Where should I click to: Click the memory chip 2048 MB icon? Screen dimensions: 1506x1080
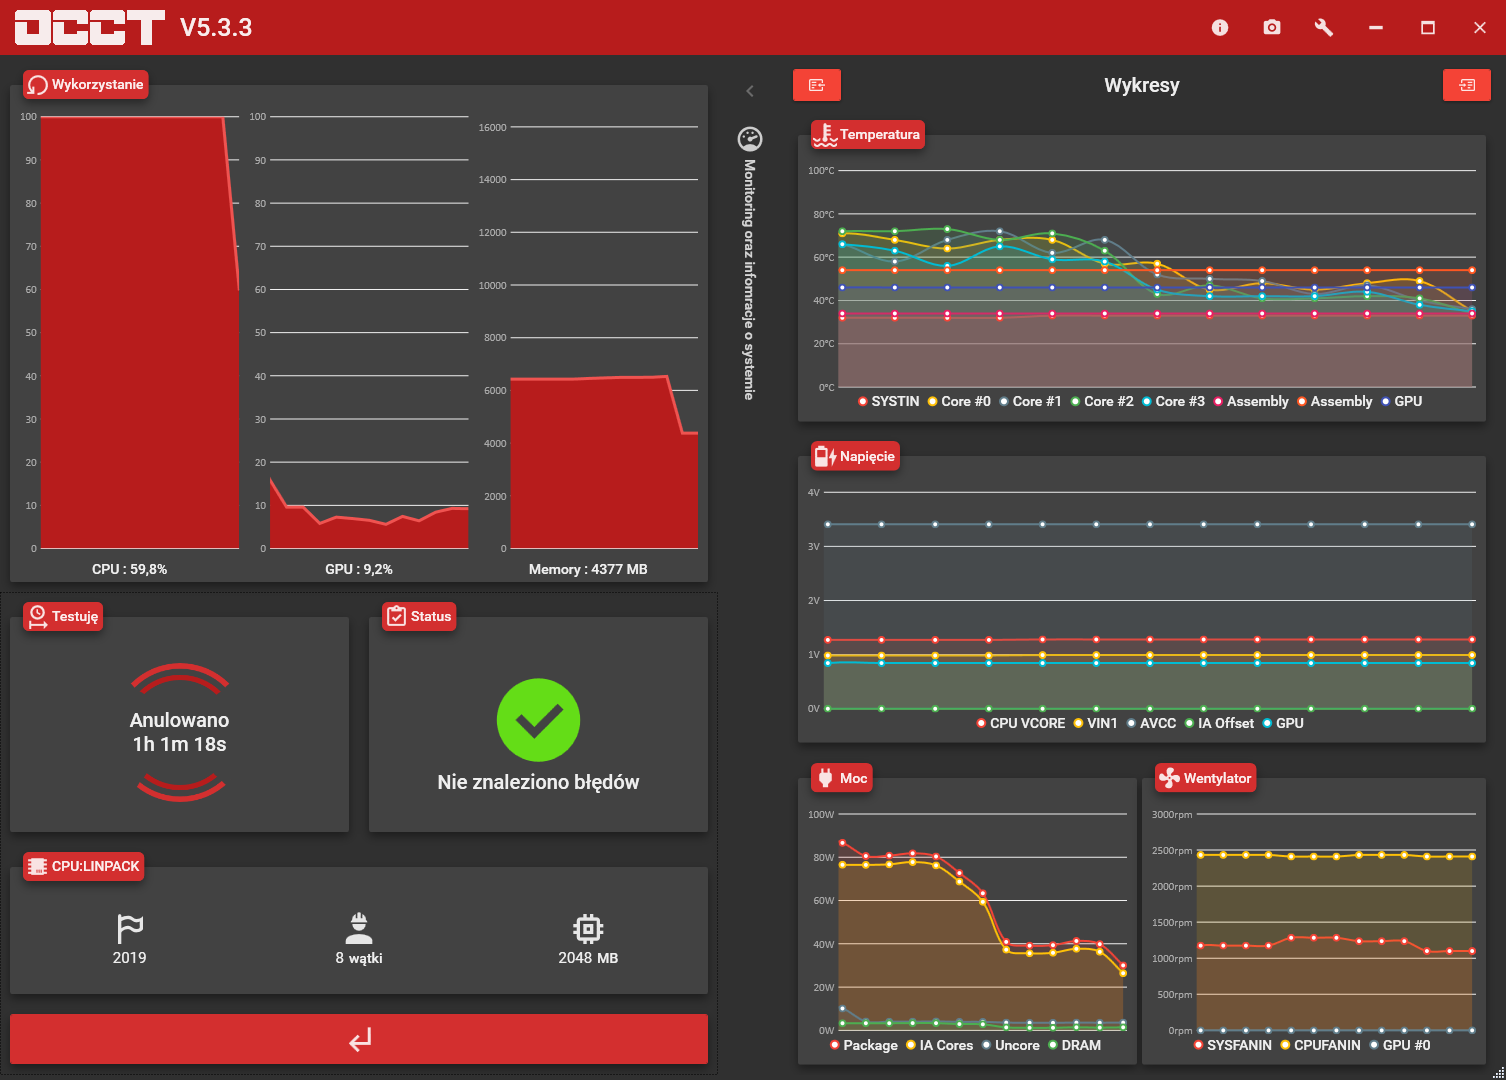click(587, 929)
